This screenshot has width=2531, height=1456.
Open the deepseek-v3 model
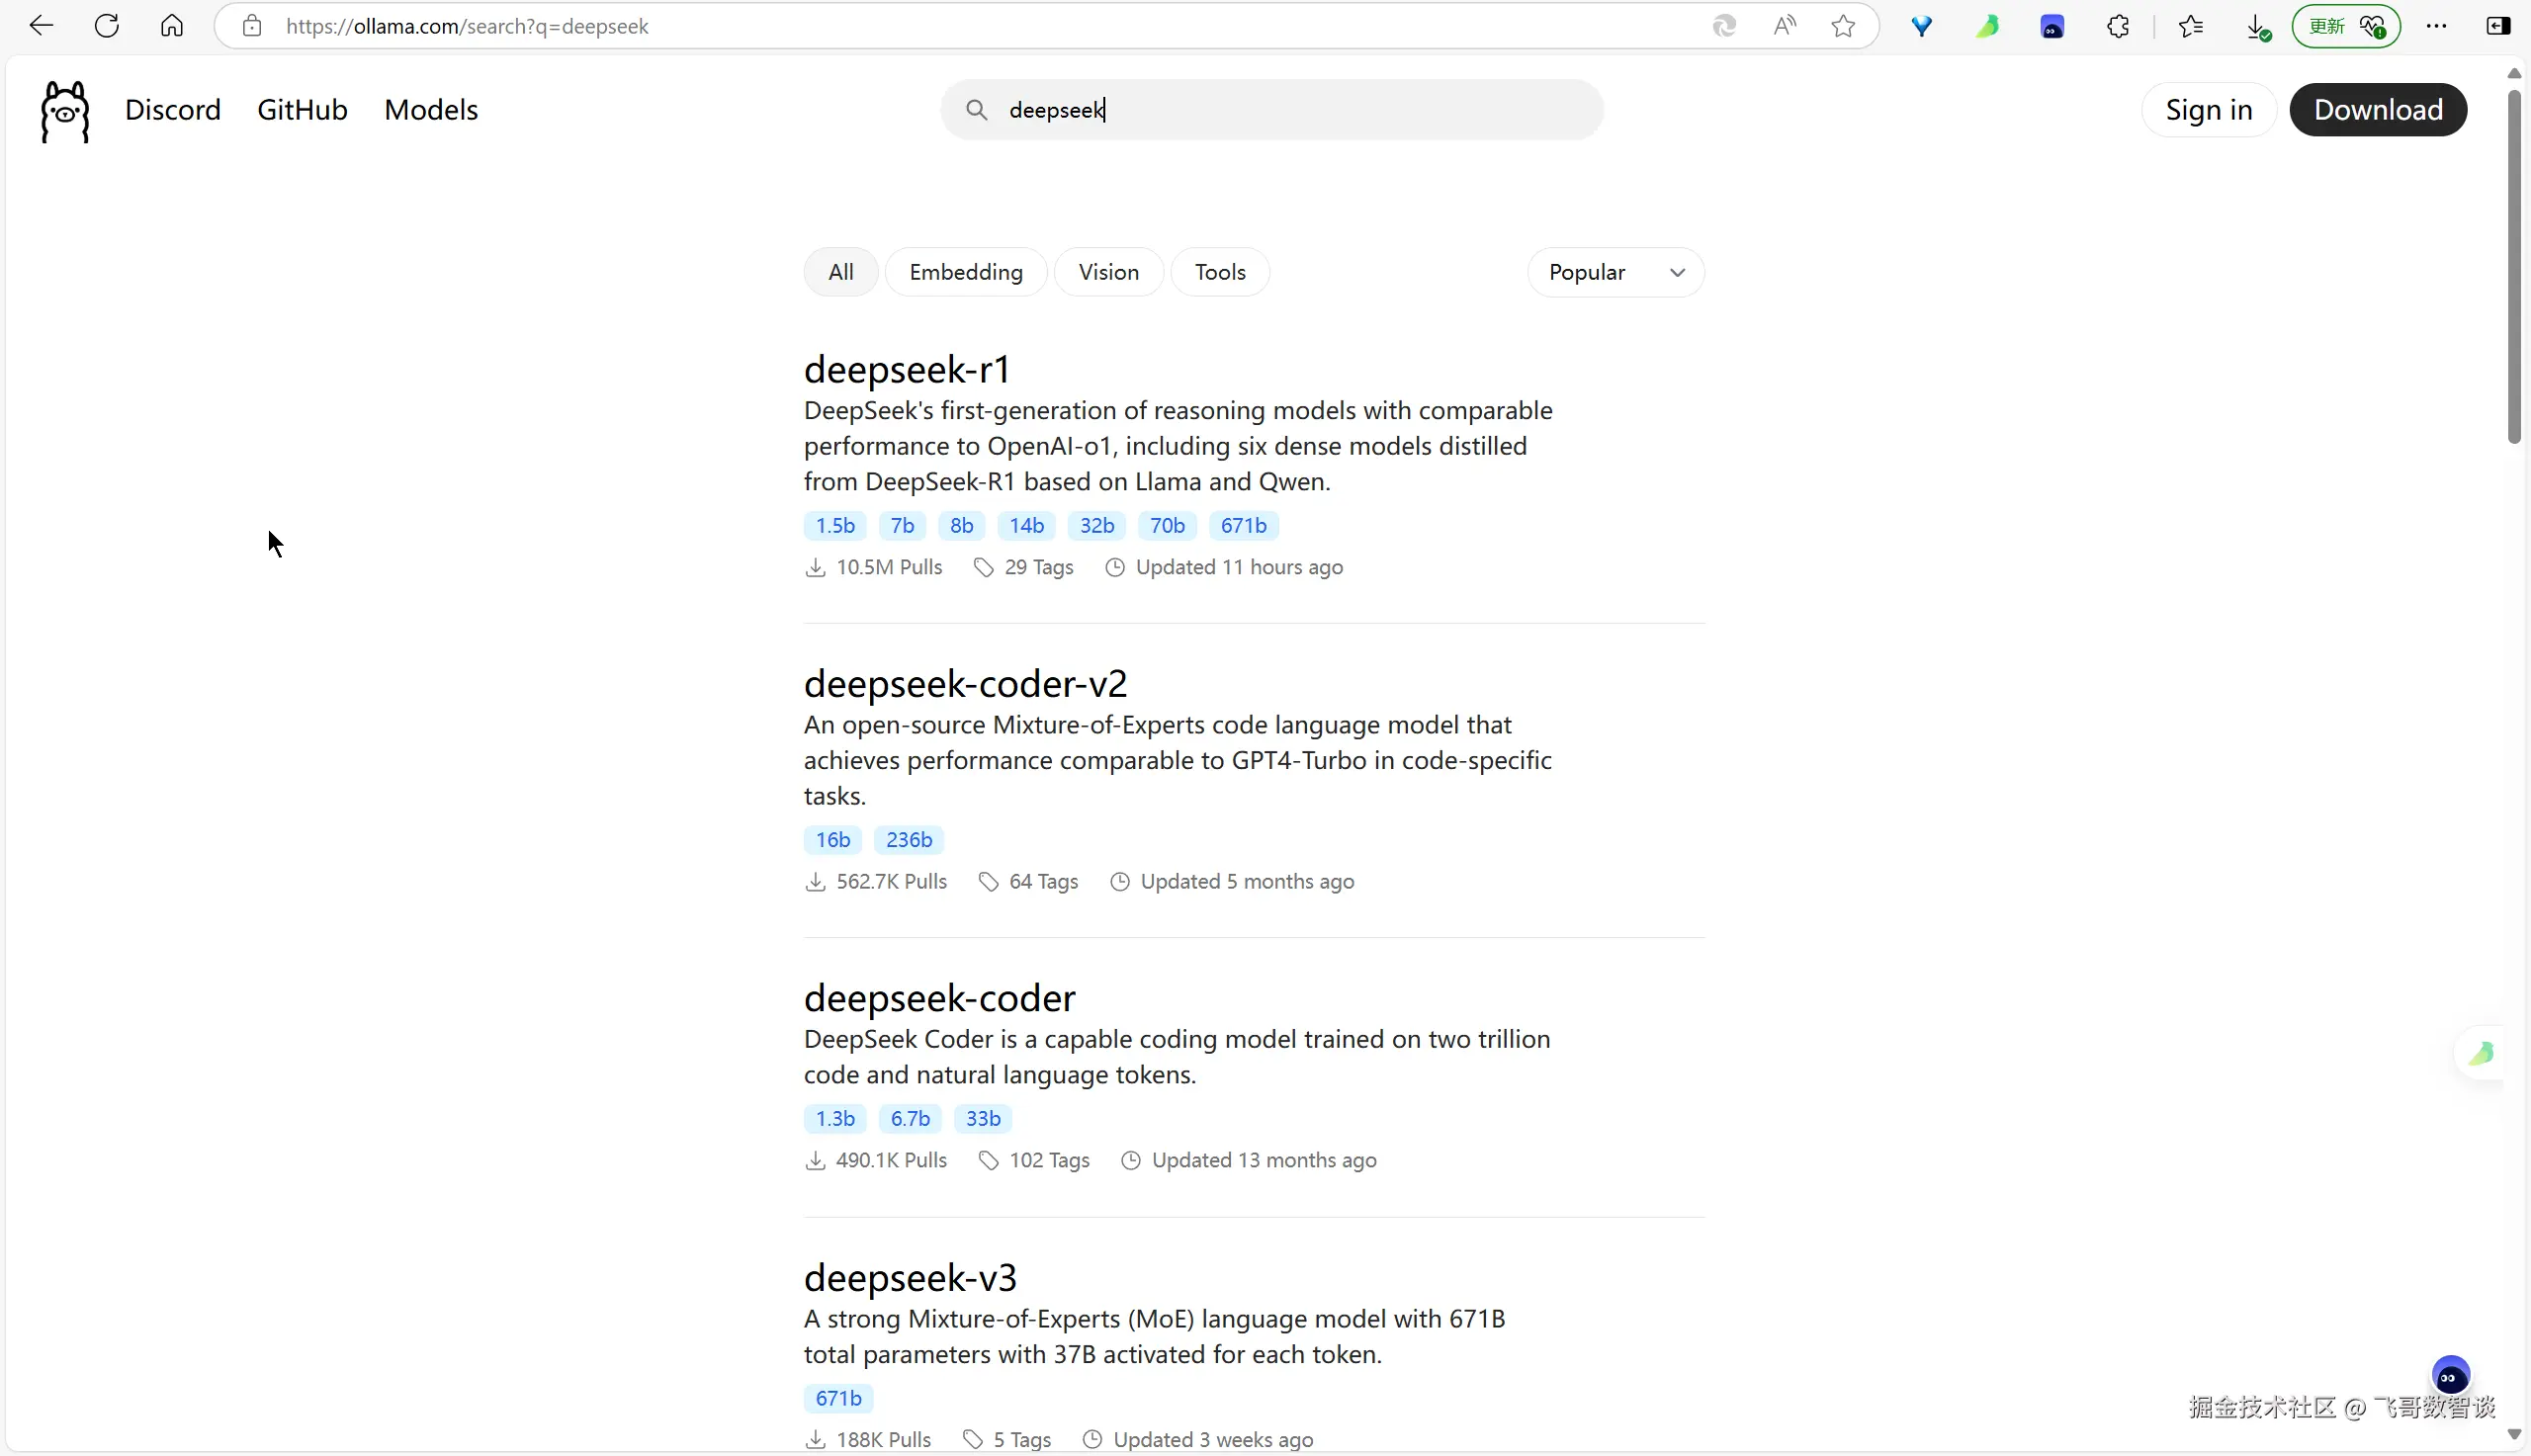point(910,1277)
